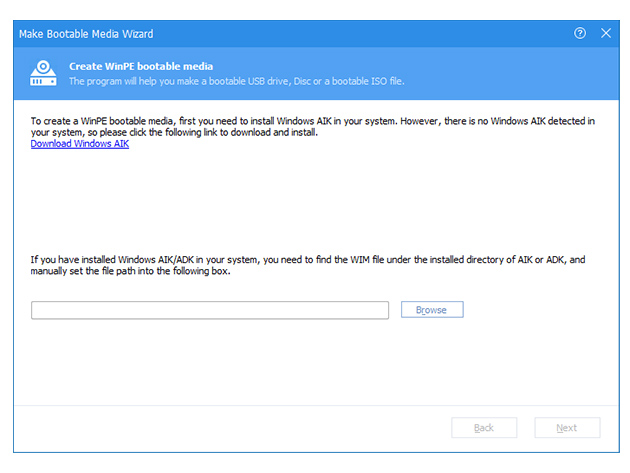This screenshot has width=630, height=473.
Task: Click the AIK/ADK WIM file instruction paragraph
Action: coord(308,265)
